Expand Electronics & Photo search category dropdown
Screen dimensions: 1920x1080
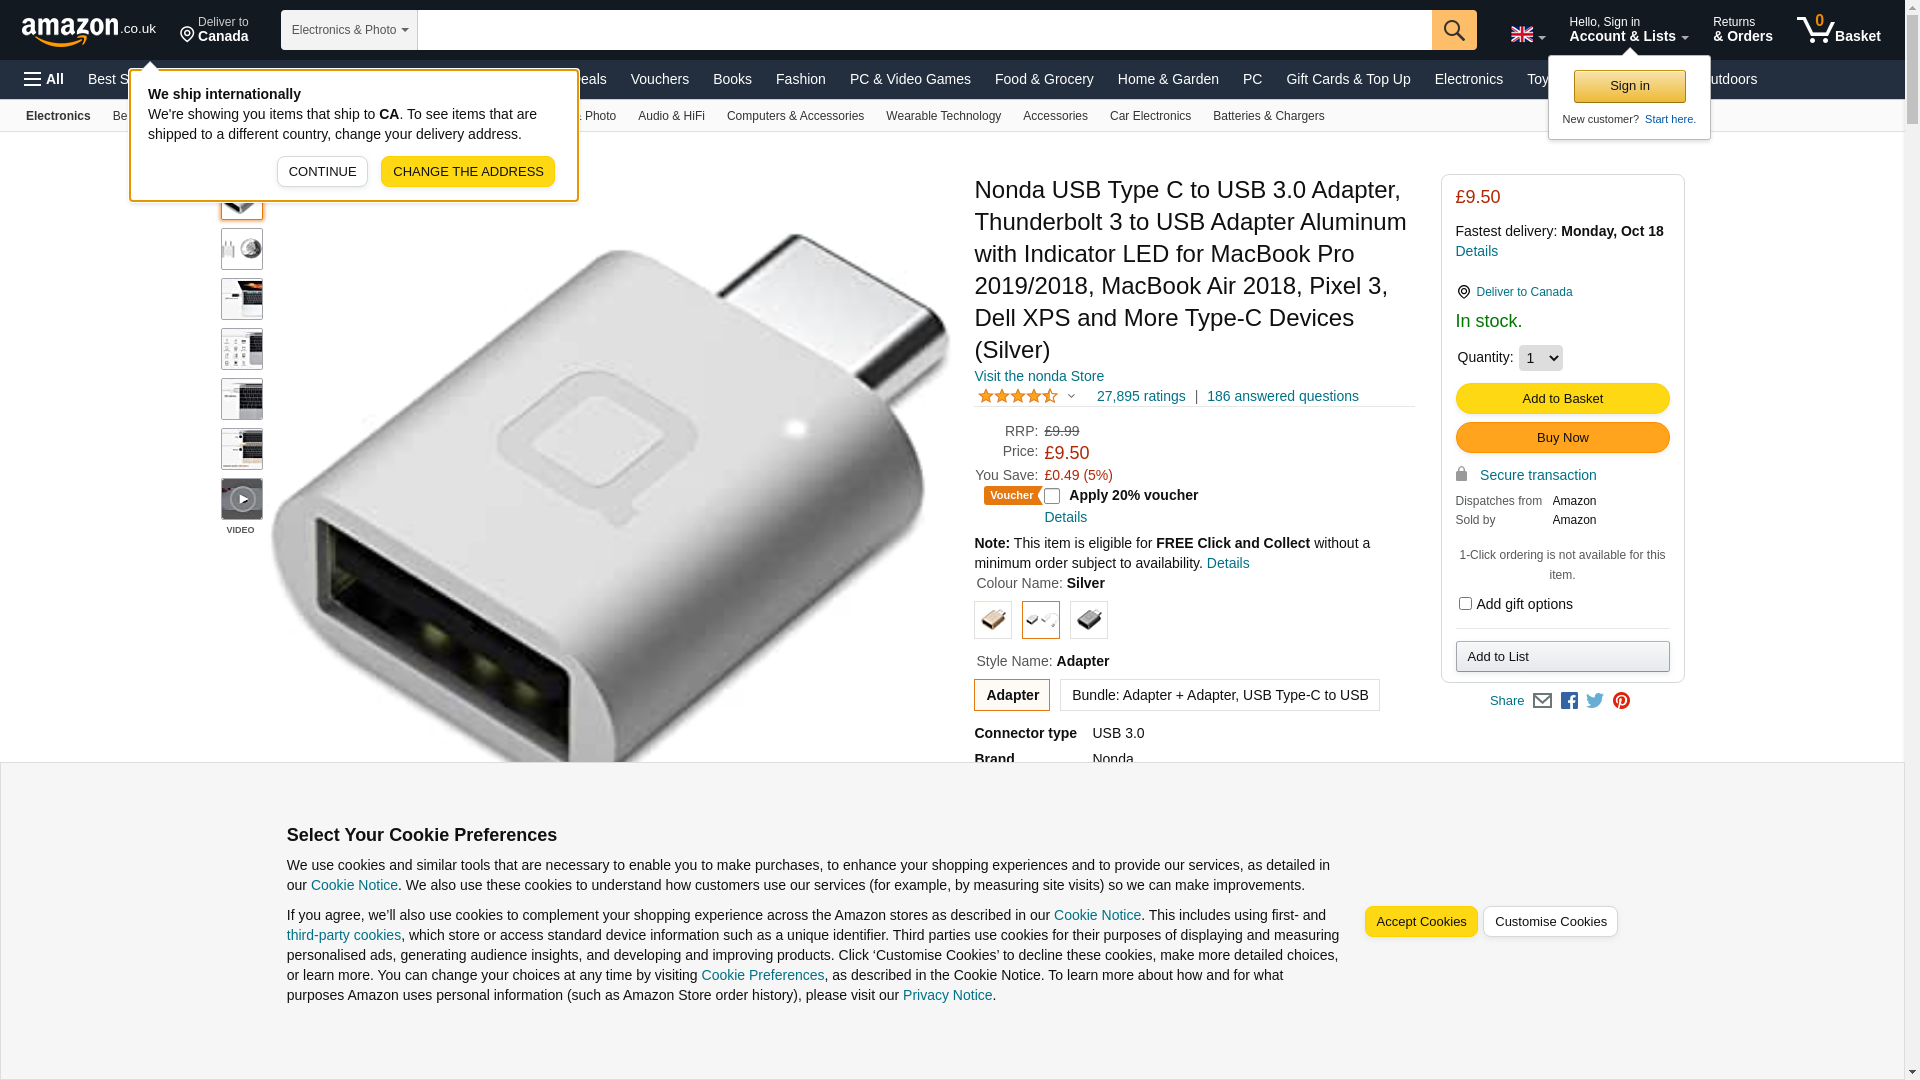point(349,30)
